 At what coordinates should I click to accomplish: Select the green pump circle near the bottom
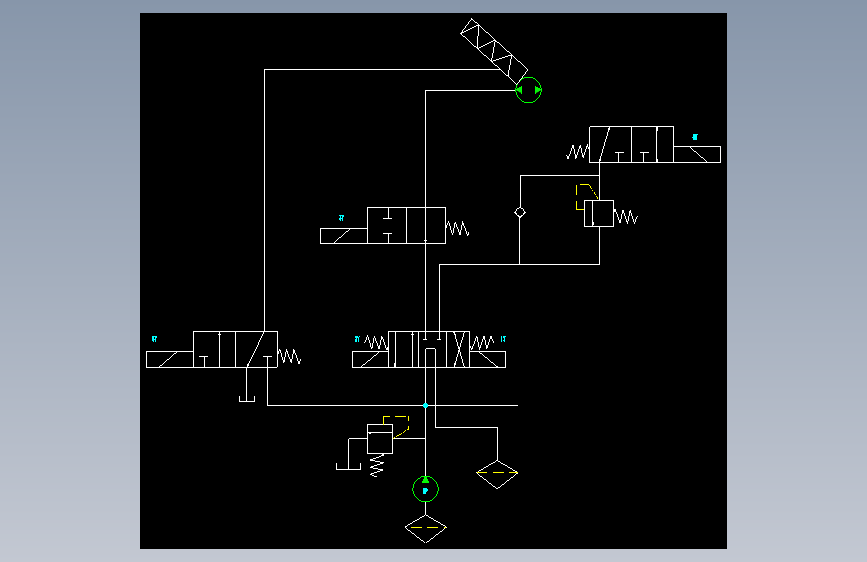(425, 489)
